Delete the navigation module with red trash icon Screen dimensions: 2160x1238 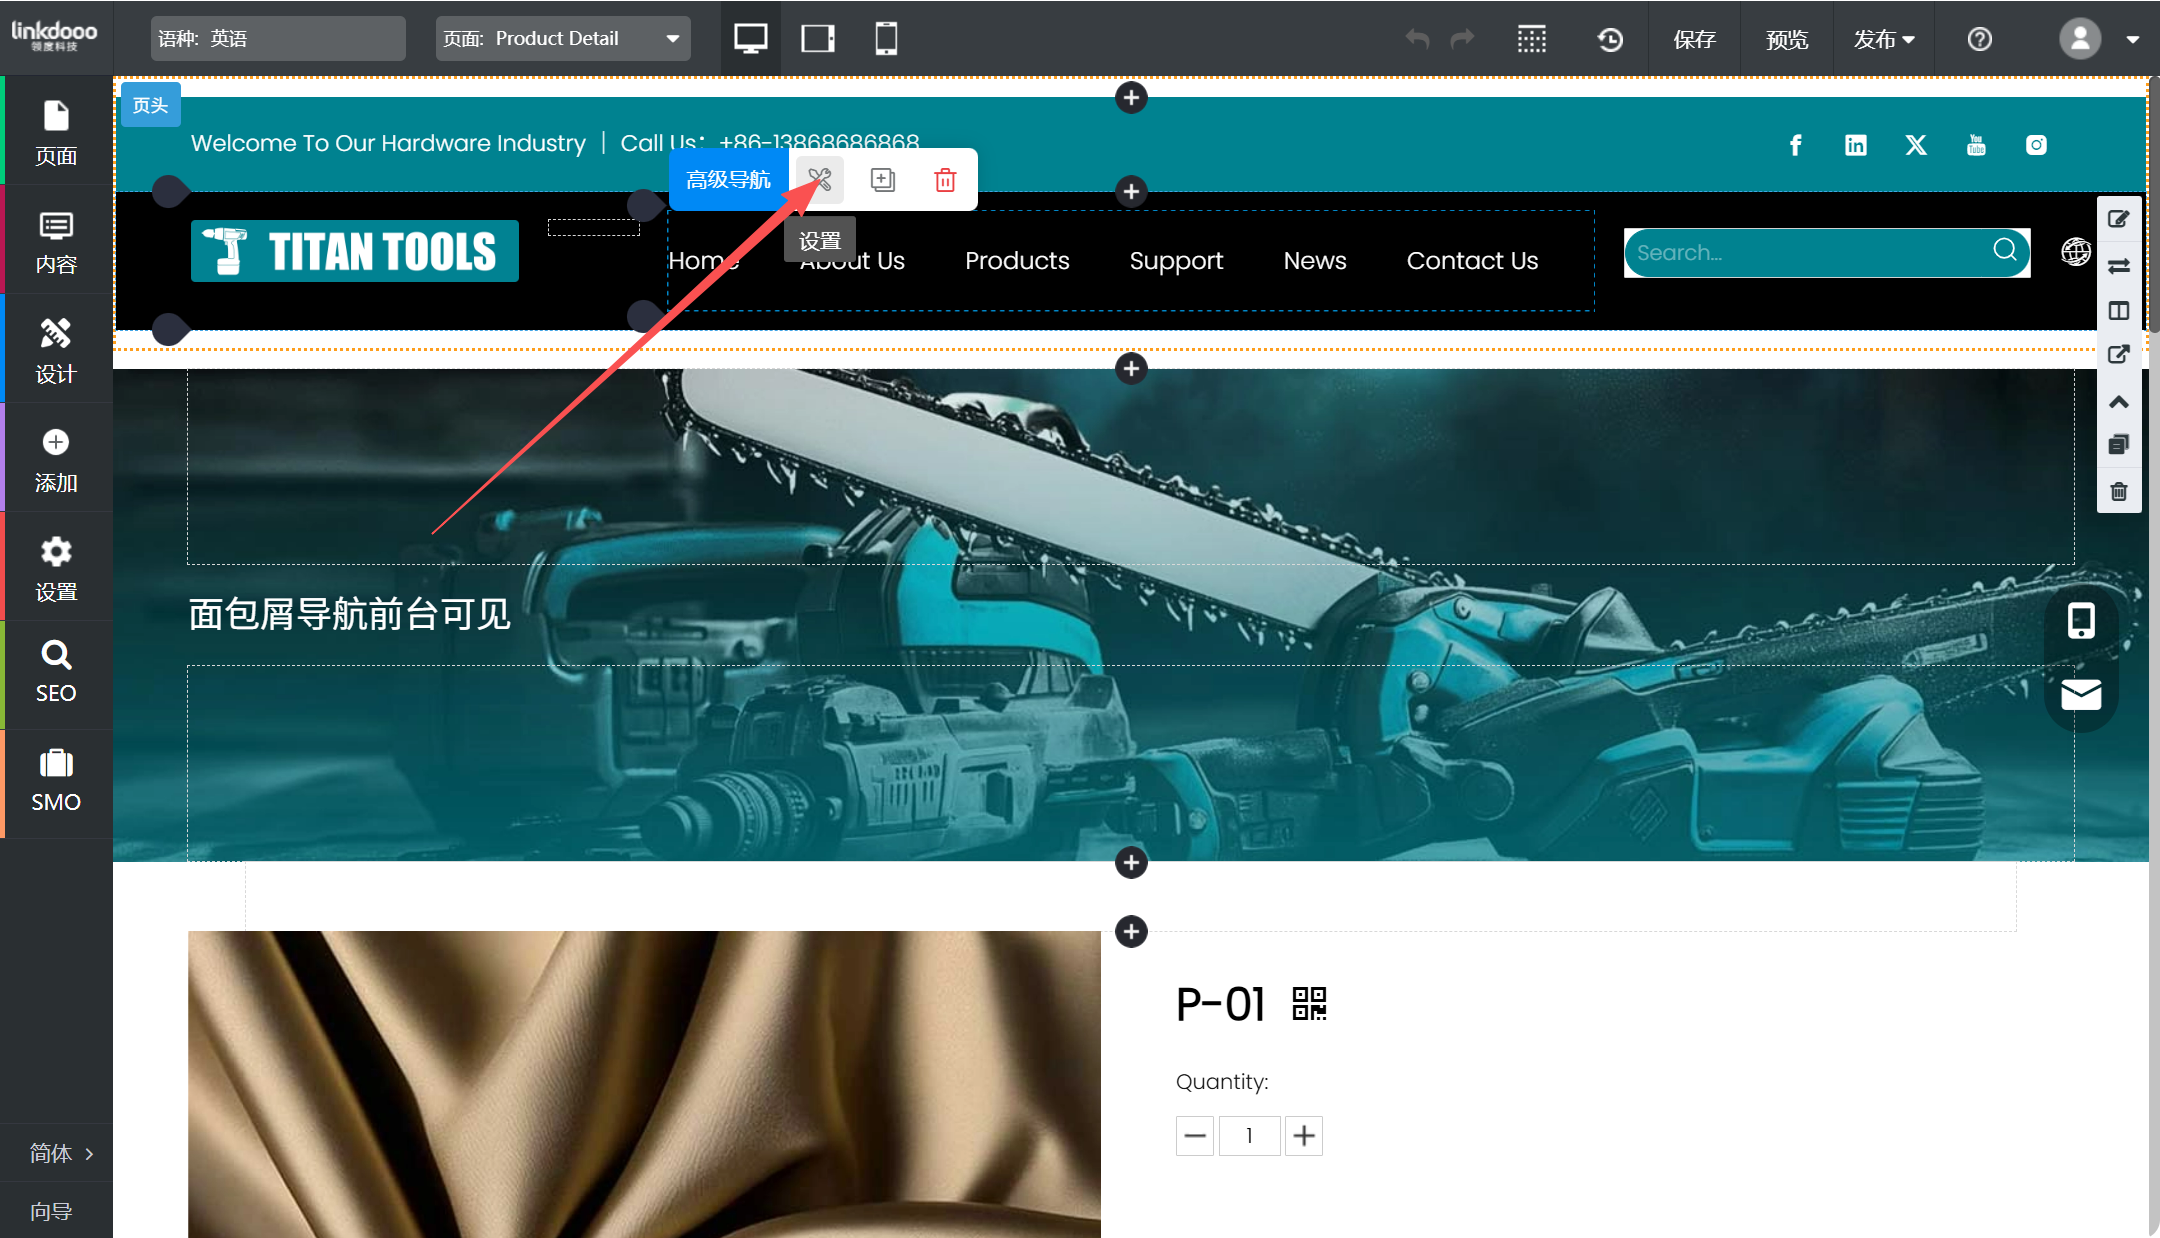coord(945,180)
